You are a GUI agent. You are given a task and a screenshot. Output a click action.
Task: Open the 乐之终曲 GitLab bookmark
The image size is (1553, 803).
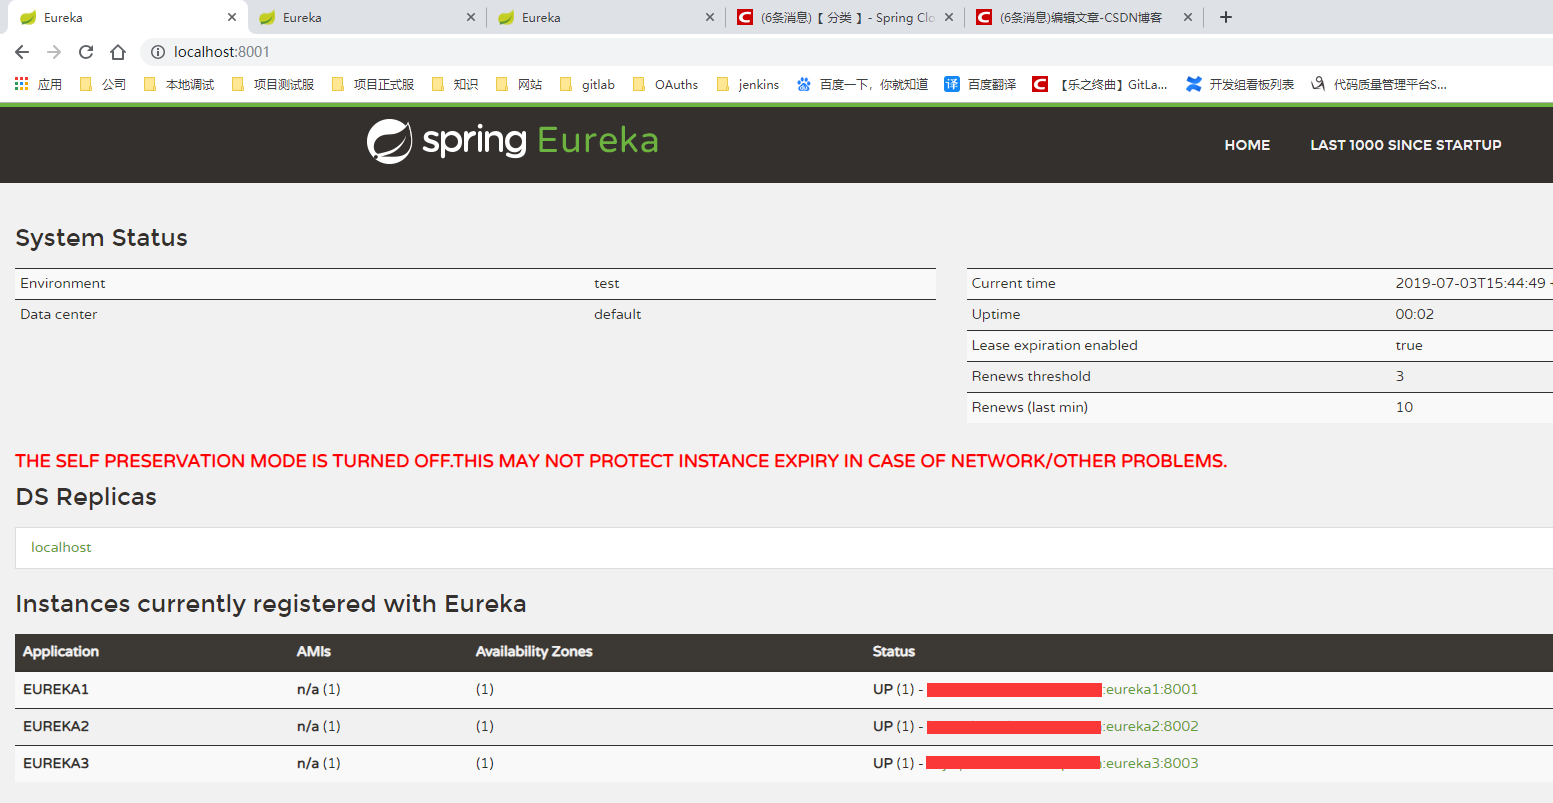tap(1100, 84)
